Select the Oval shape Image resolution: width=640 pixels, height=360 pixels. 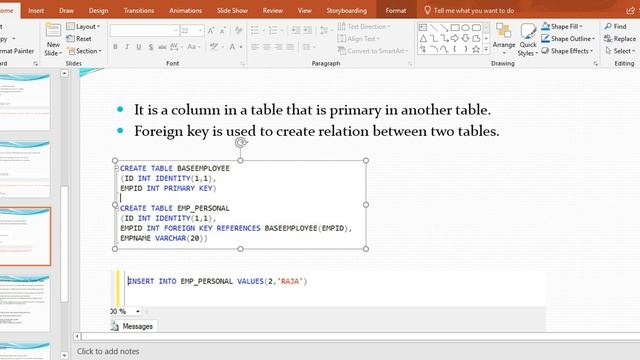465,28
